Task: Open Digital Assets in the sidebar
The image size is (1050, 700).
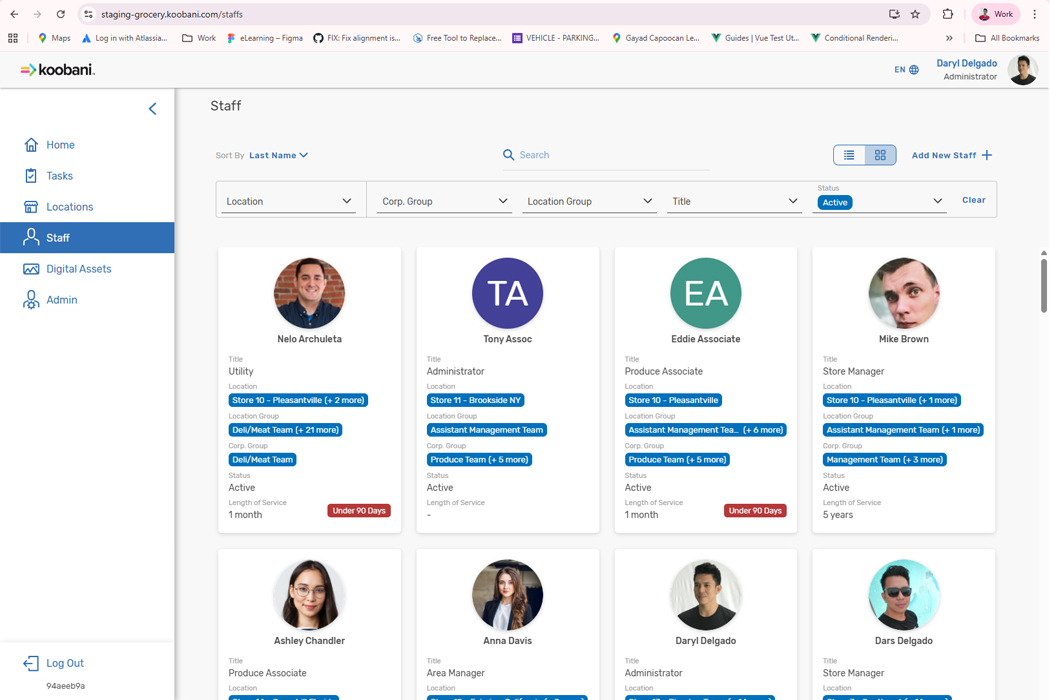Action: (x=78, y=269)
